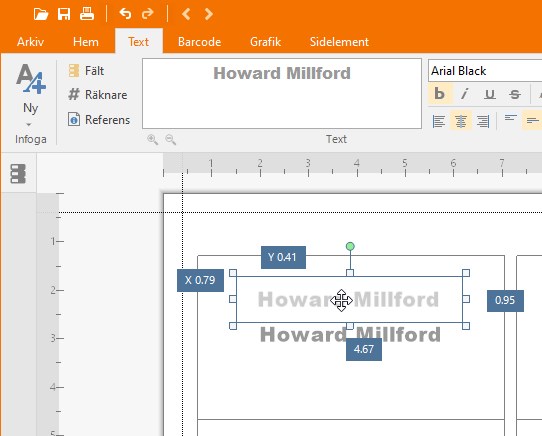Toggle strikethrough formatting
This screenshot has height=436, width=542.
tap(515, 94)
